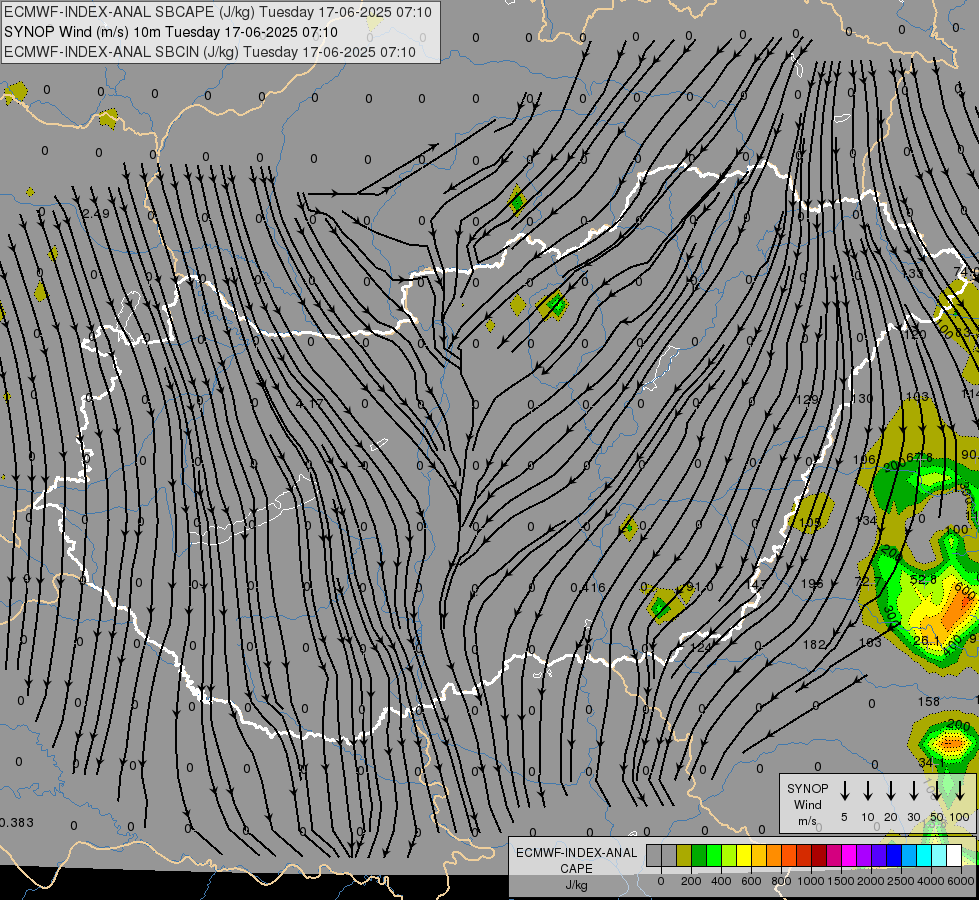Select the olive swatch in CAPE legend

click(x=684, y=855)
